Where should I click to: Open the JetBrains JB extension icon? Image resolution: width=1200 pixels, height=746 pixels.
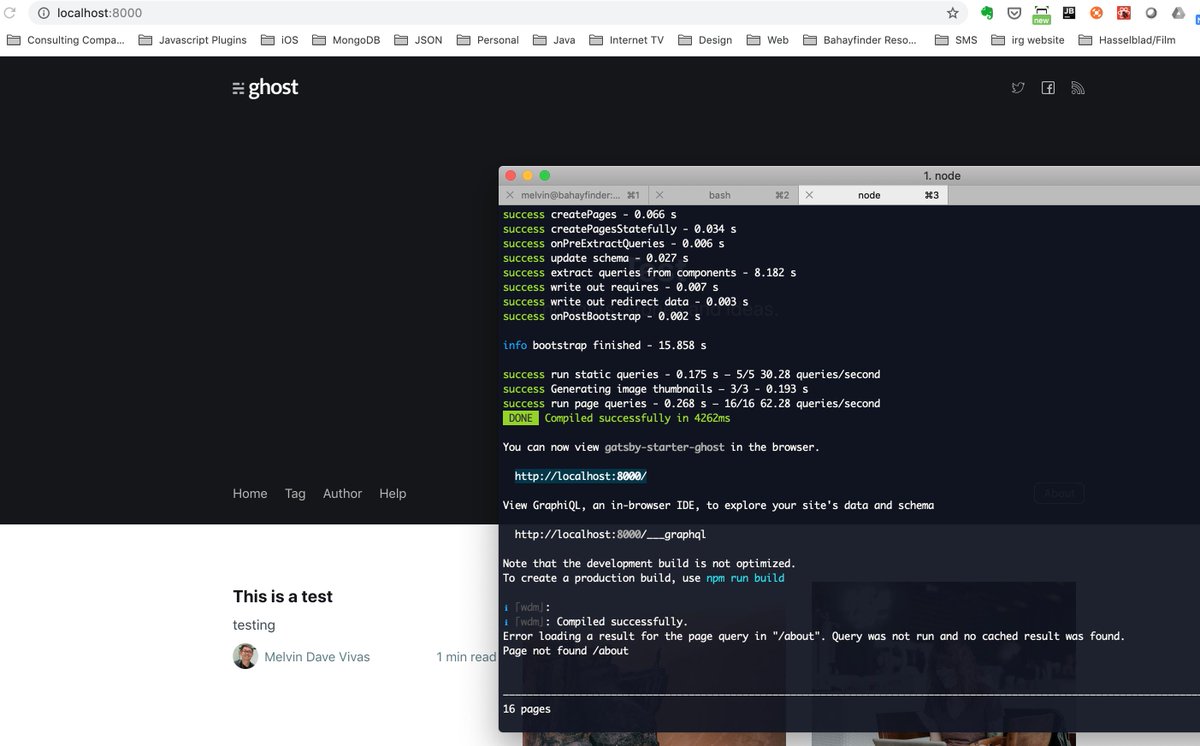tap(1068, 13)
